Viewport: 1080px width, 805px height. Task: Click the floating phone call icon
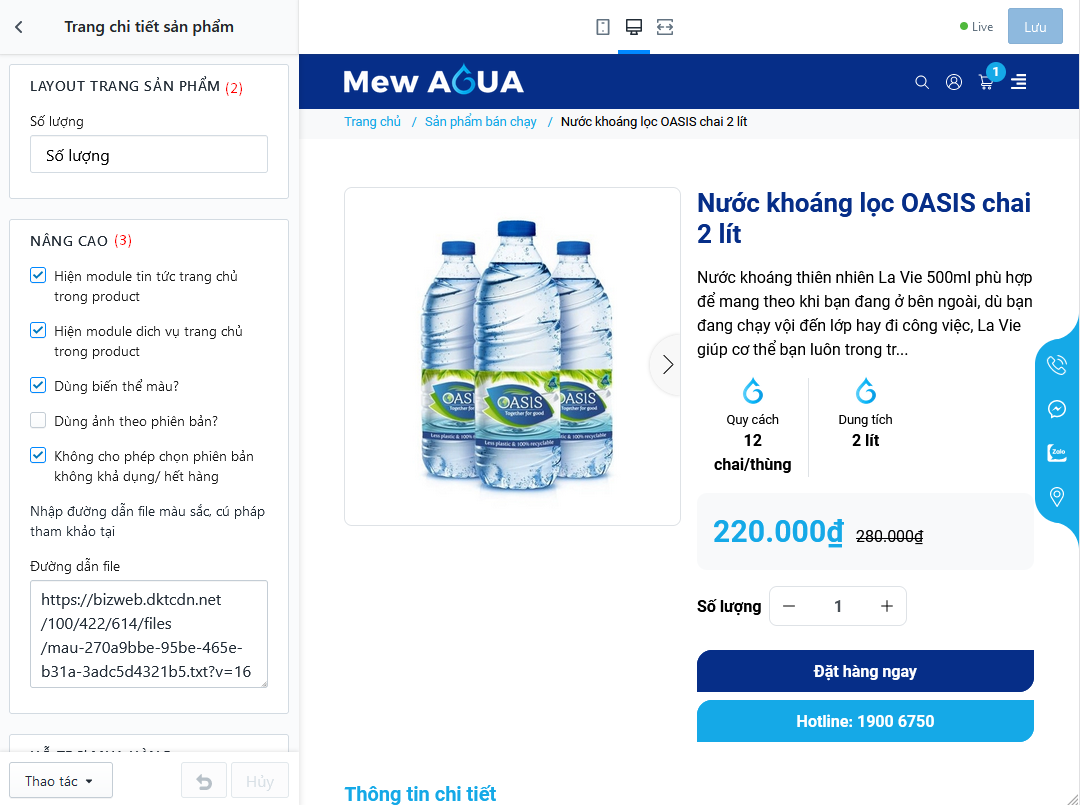coord(1056,365)
